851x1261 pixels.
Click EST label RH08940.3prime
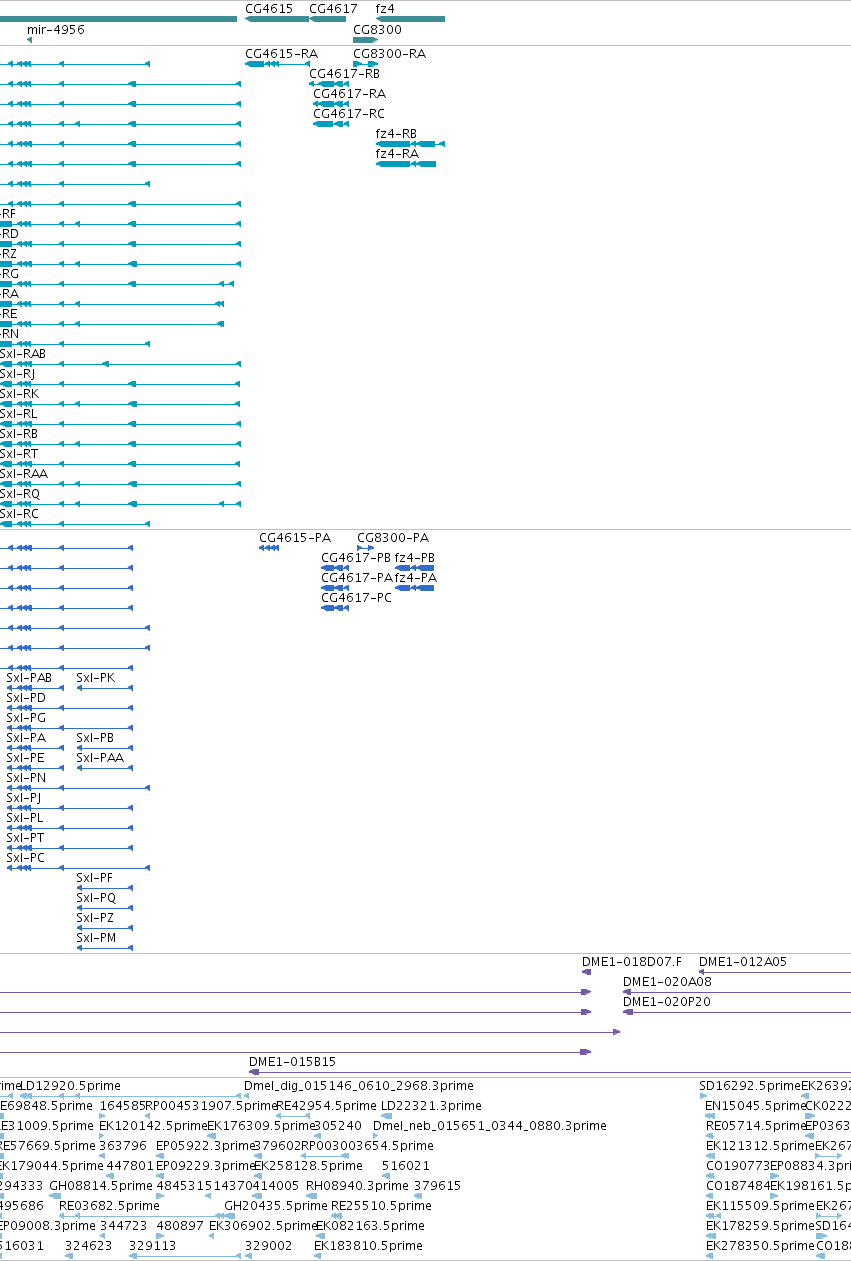357,1185
